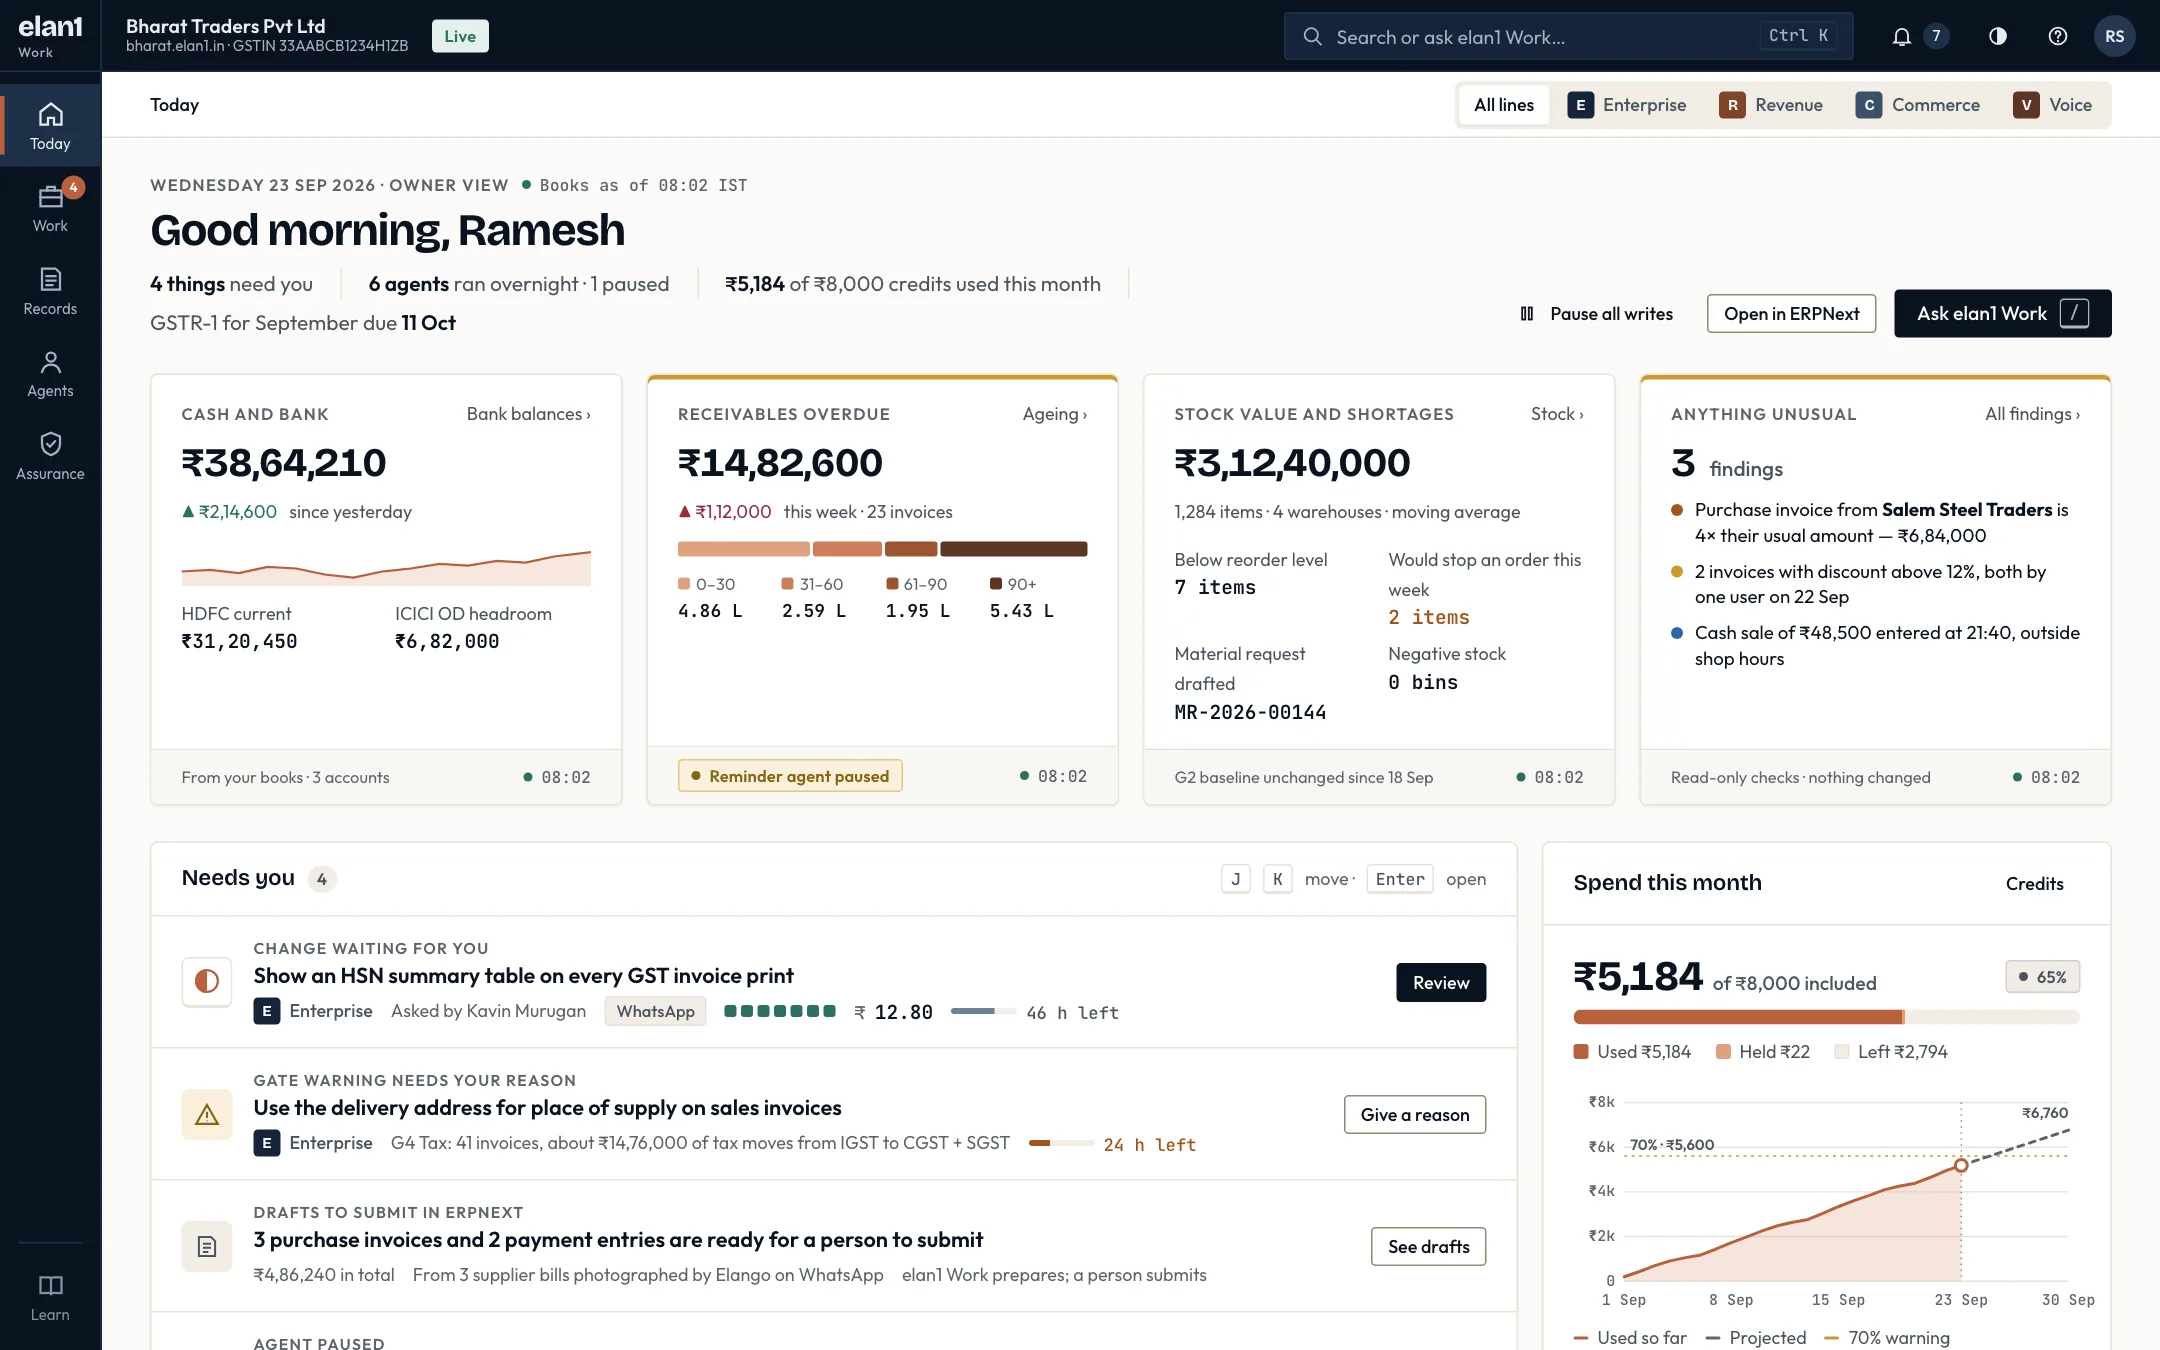Click the 7 notifications count badge
The image size is (2160, 1350).
1936,36
